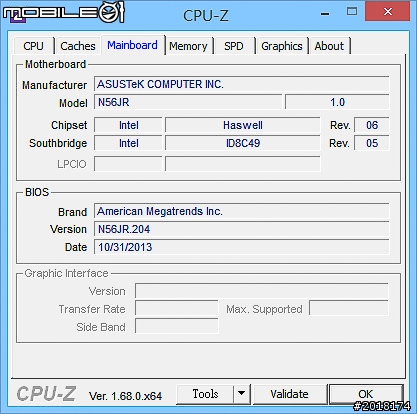The image size is (417, 414).
Task: Click the N56JR model field
Action: 188,102
